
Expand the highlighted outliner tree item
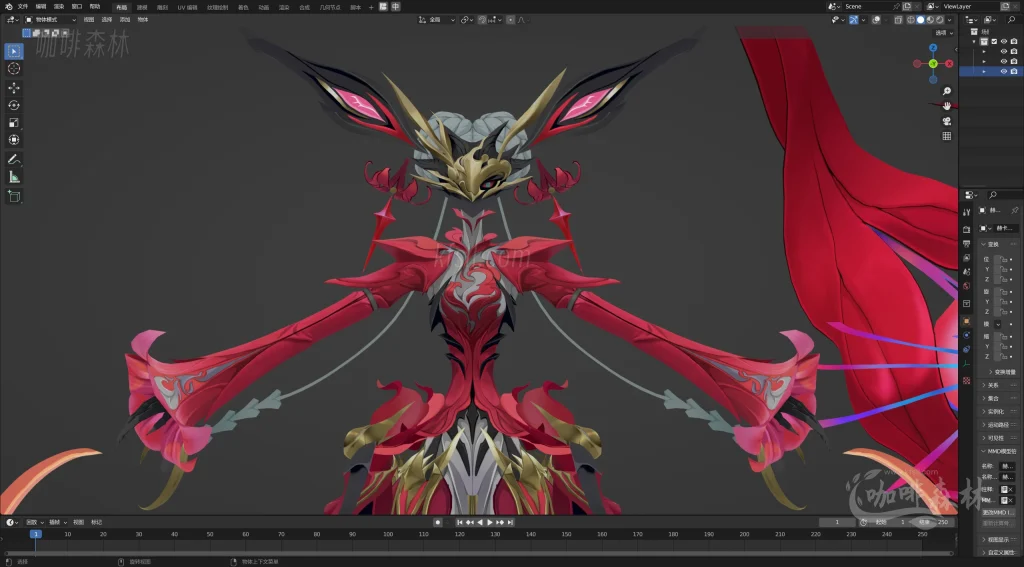[x=984, y=71]
